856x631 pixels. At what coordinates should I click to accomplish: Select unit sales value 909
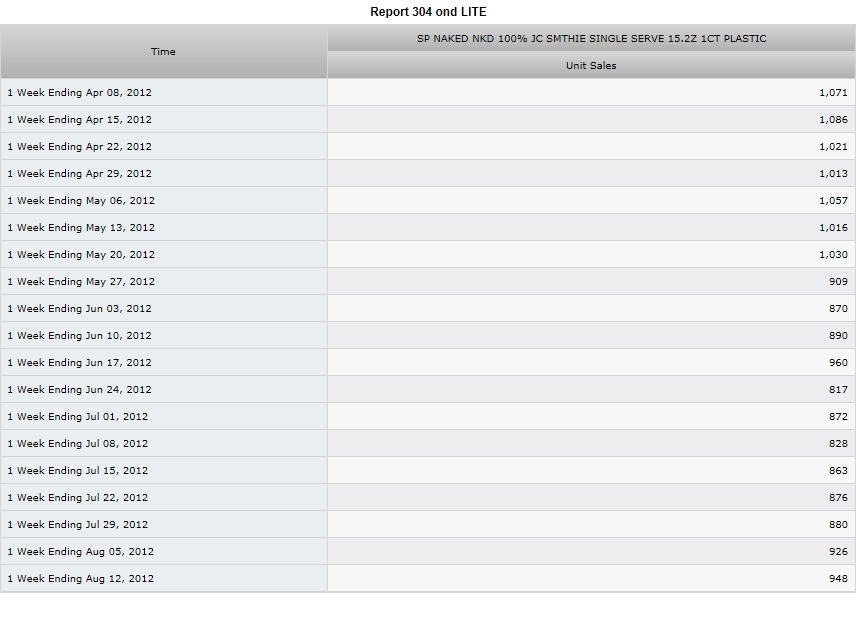click(x=838, y=281)
